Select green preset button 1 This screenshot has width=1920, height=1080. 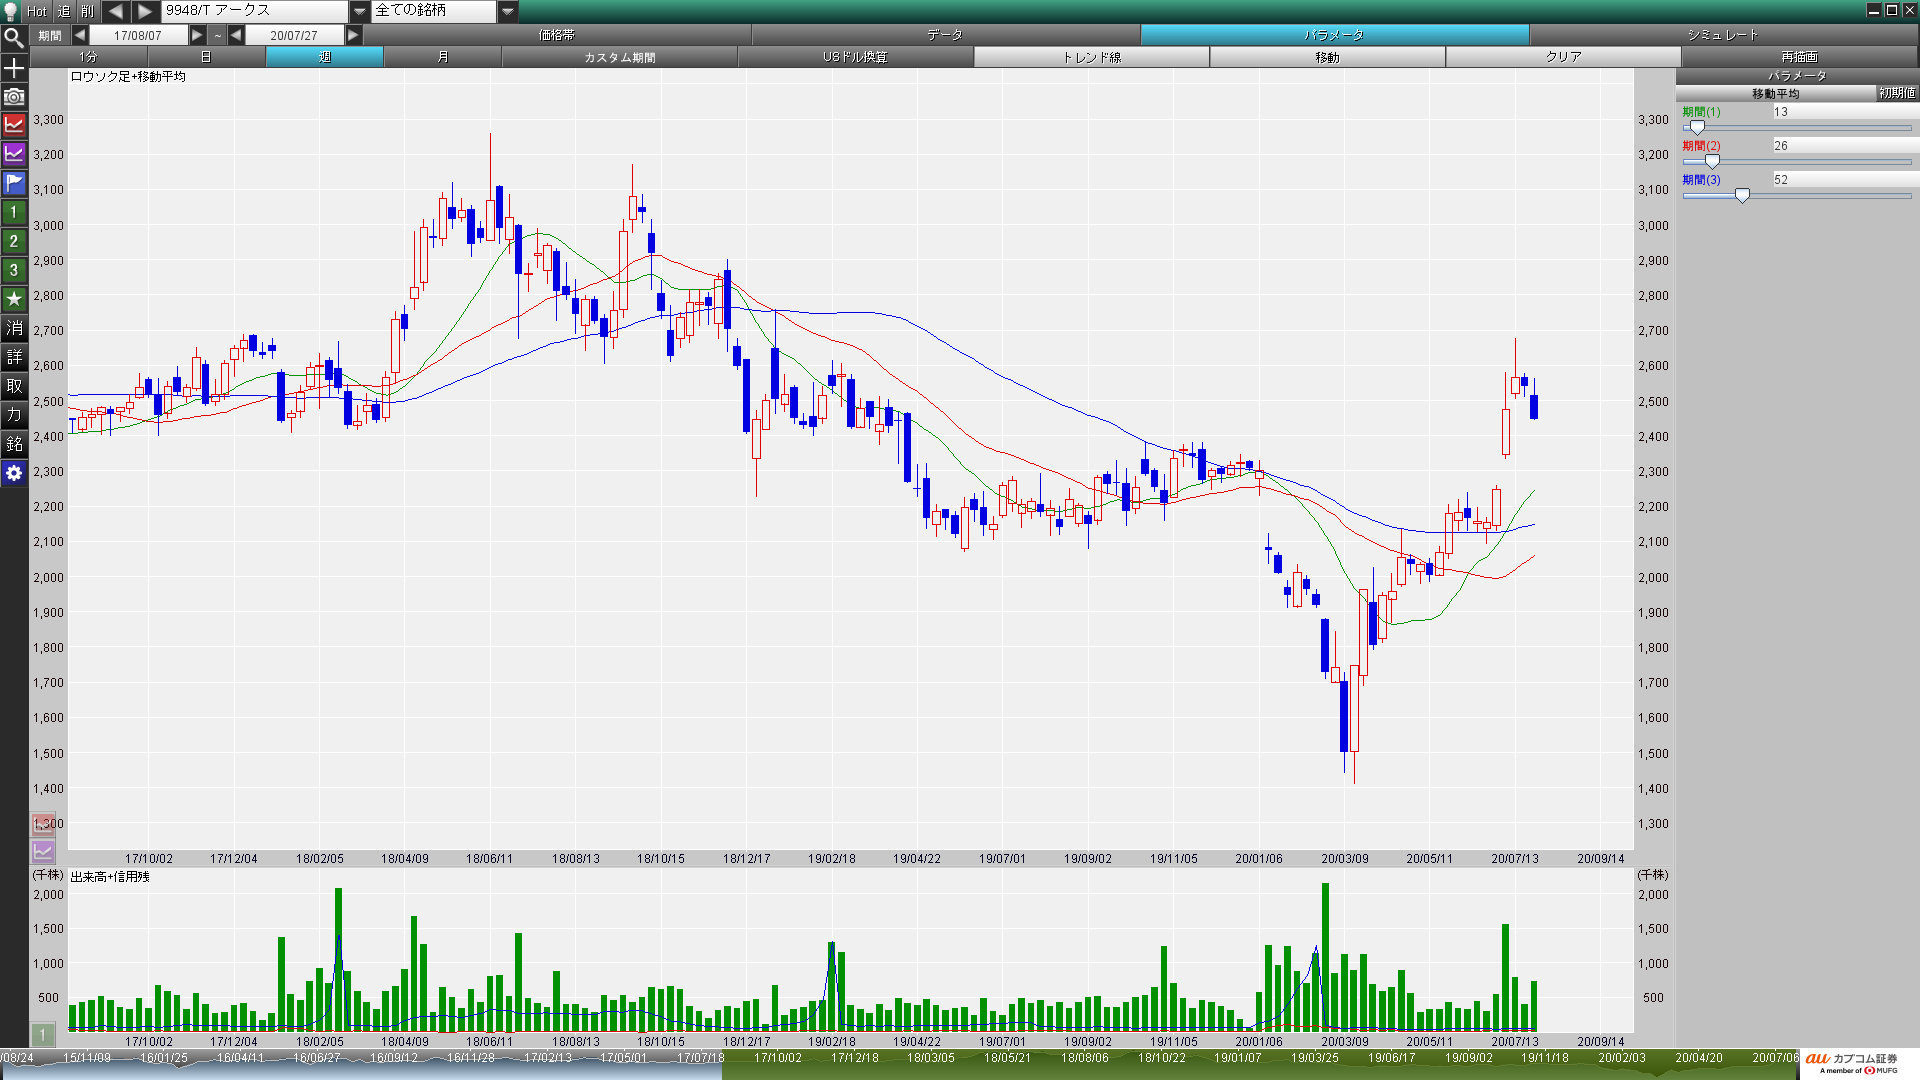(14, 212)
